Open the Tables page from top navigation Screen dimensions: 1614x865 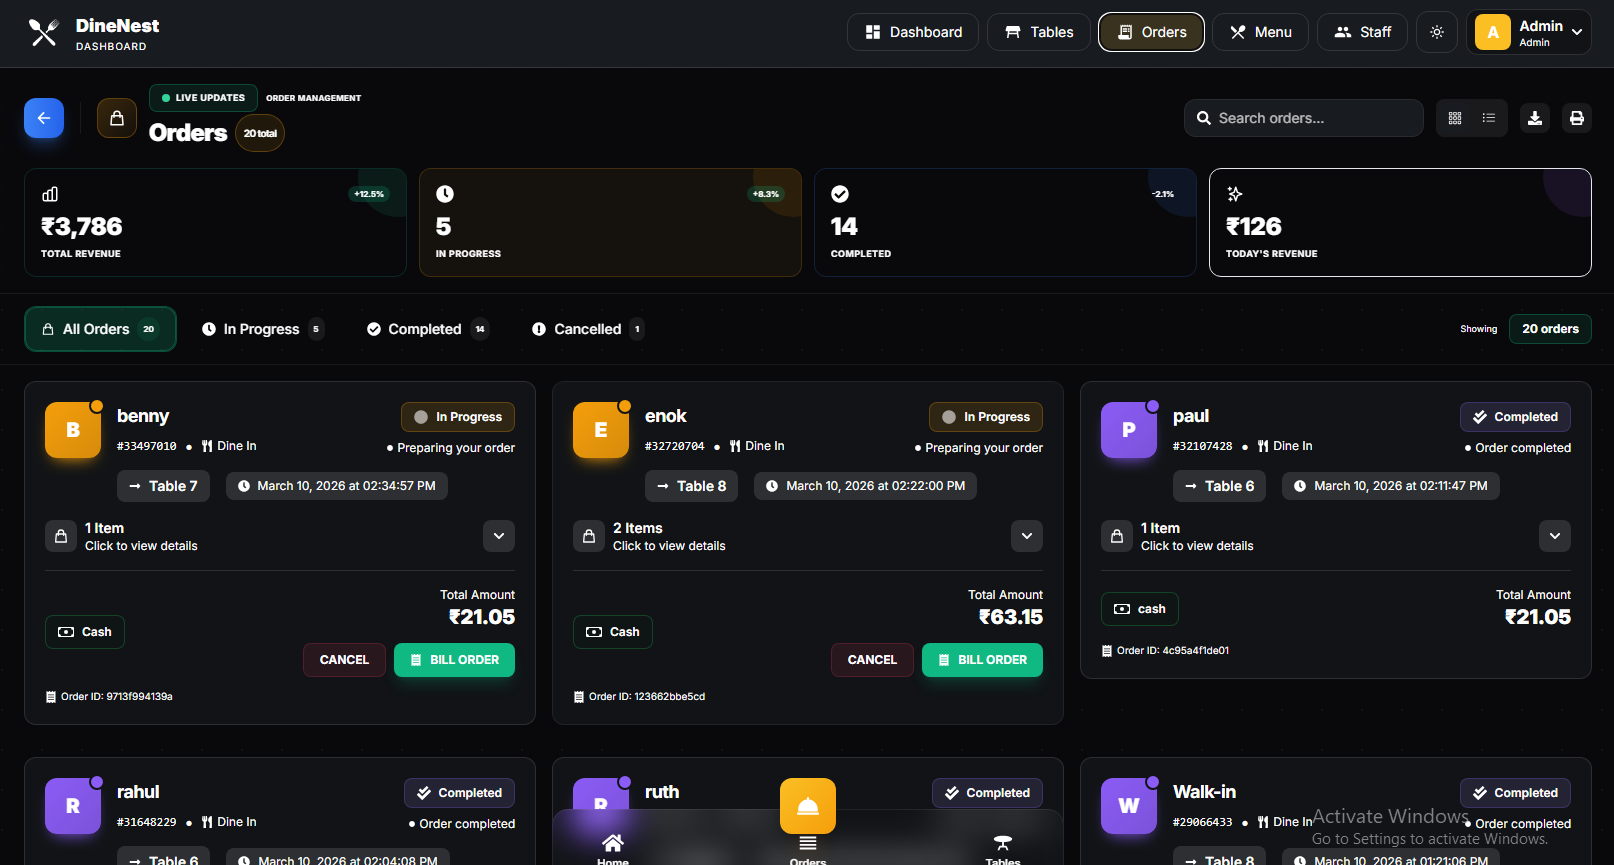click(x=1039, y=32)
